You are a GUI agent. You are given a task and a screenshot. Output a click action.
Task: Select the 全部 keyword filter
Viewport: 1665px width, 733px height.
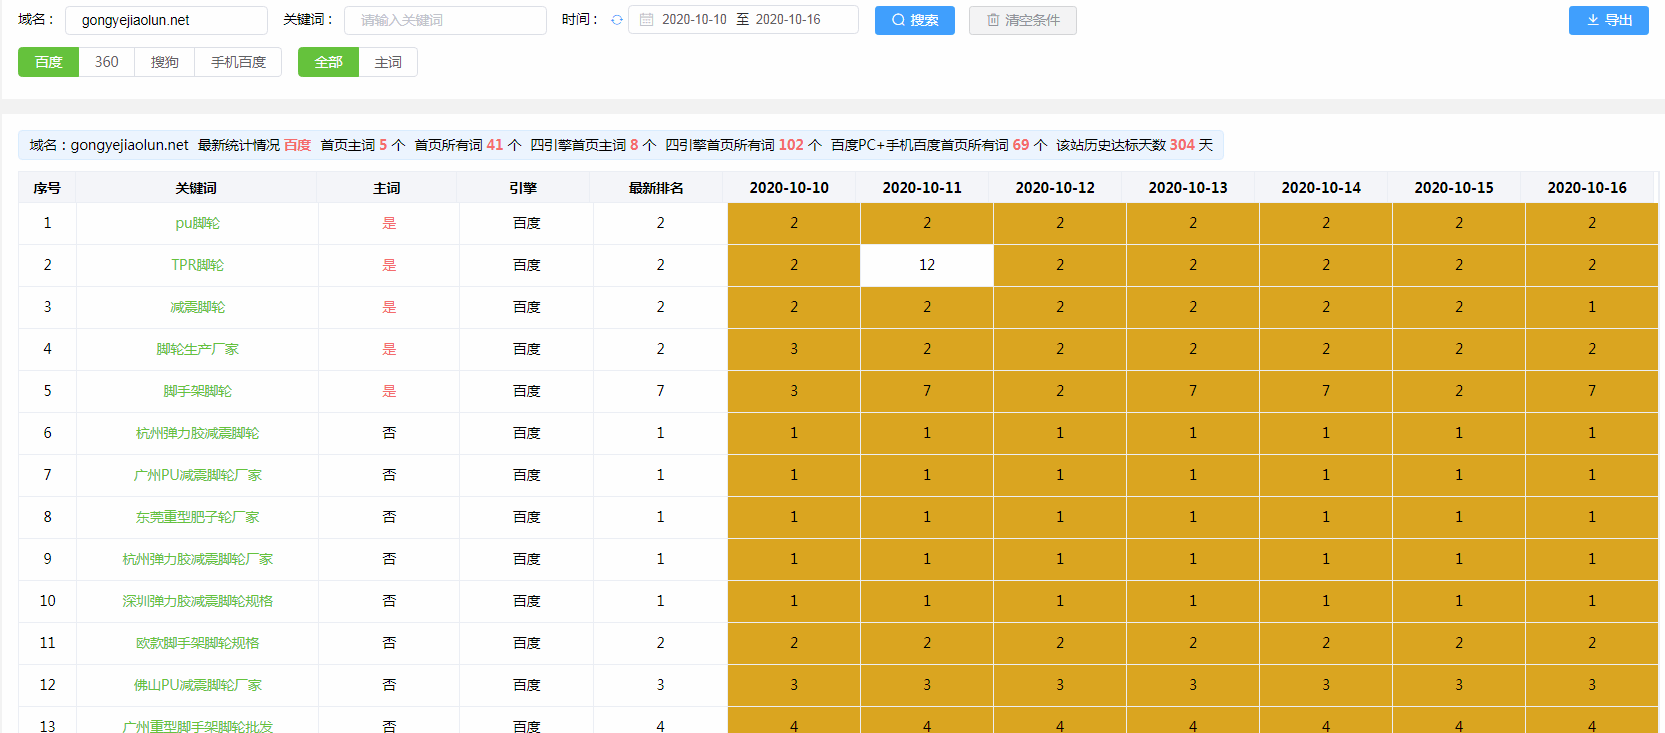pyautogui.click(x=328, y=62)
